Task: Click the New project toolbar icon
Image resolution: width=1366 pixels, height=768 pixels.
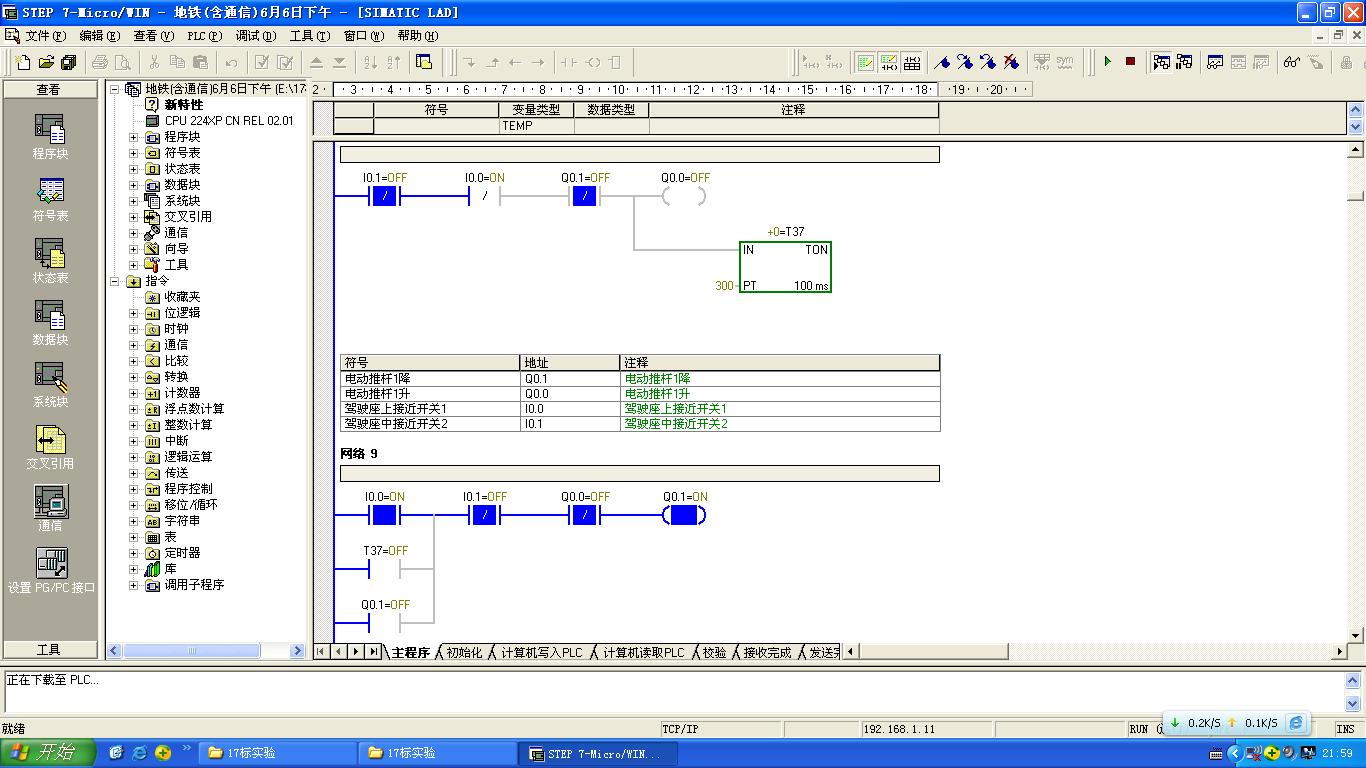Action: pyautogui.click(x=23, y=62)
